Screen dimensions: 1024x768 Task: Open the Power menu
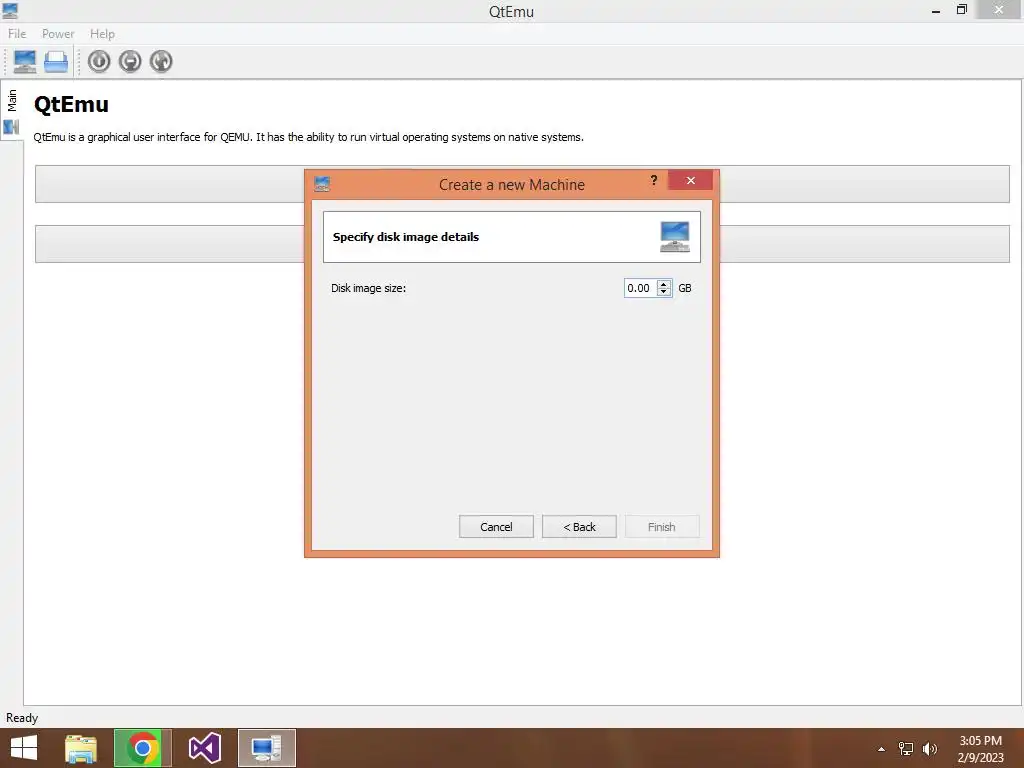[58, 33]
